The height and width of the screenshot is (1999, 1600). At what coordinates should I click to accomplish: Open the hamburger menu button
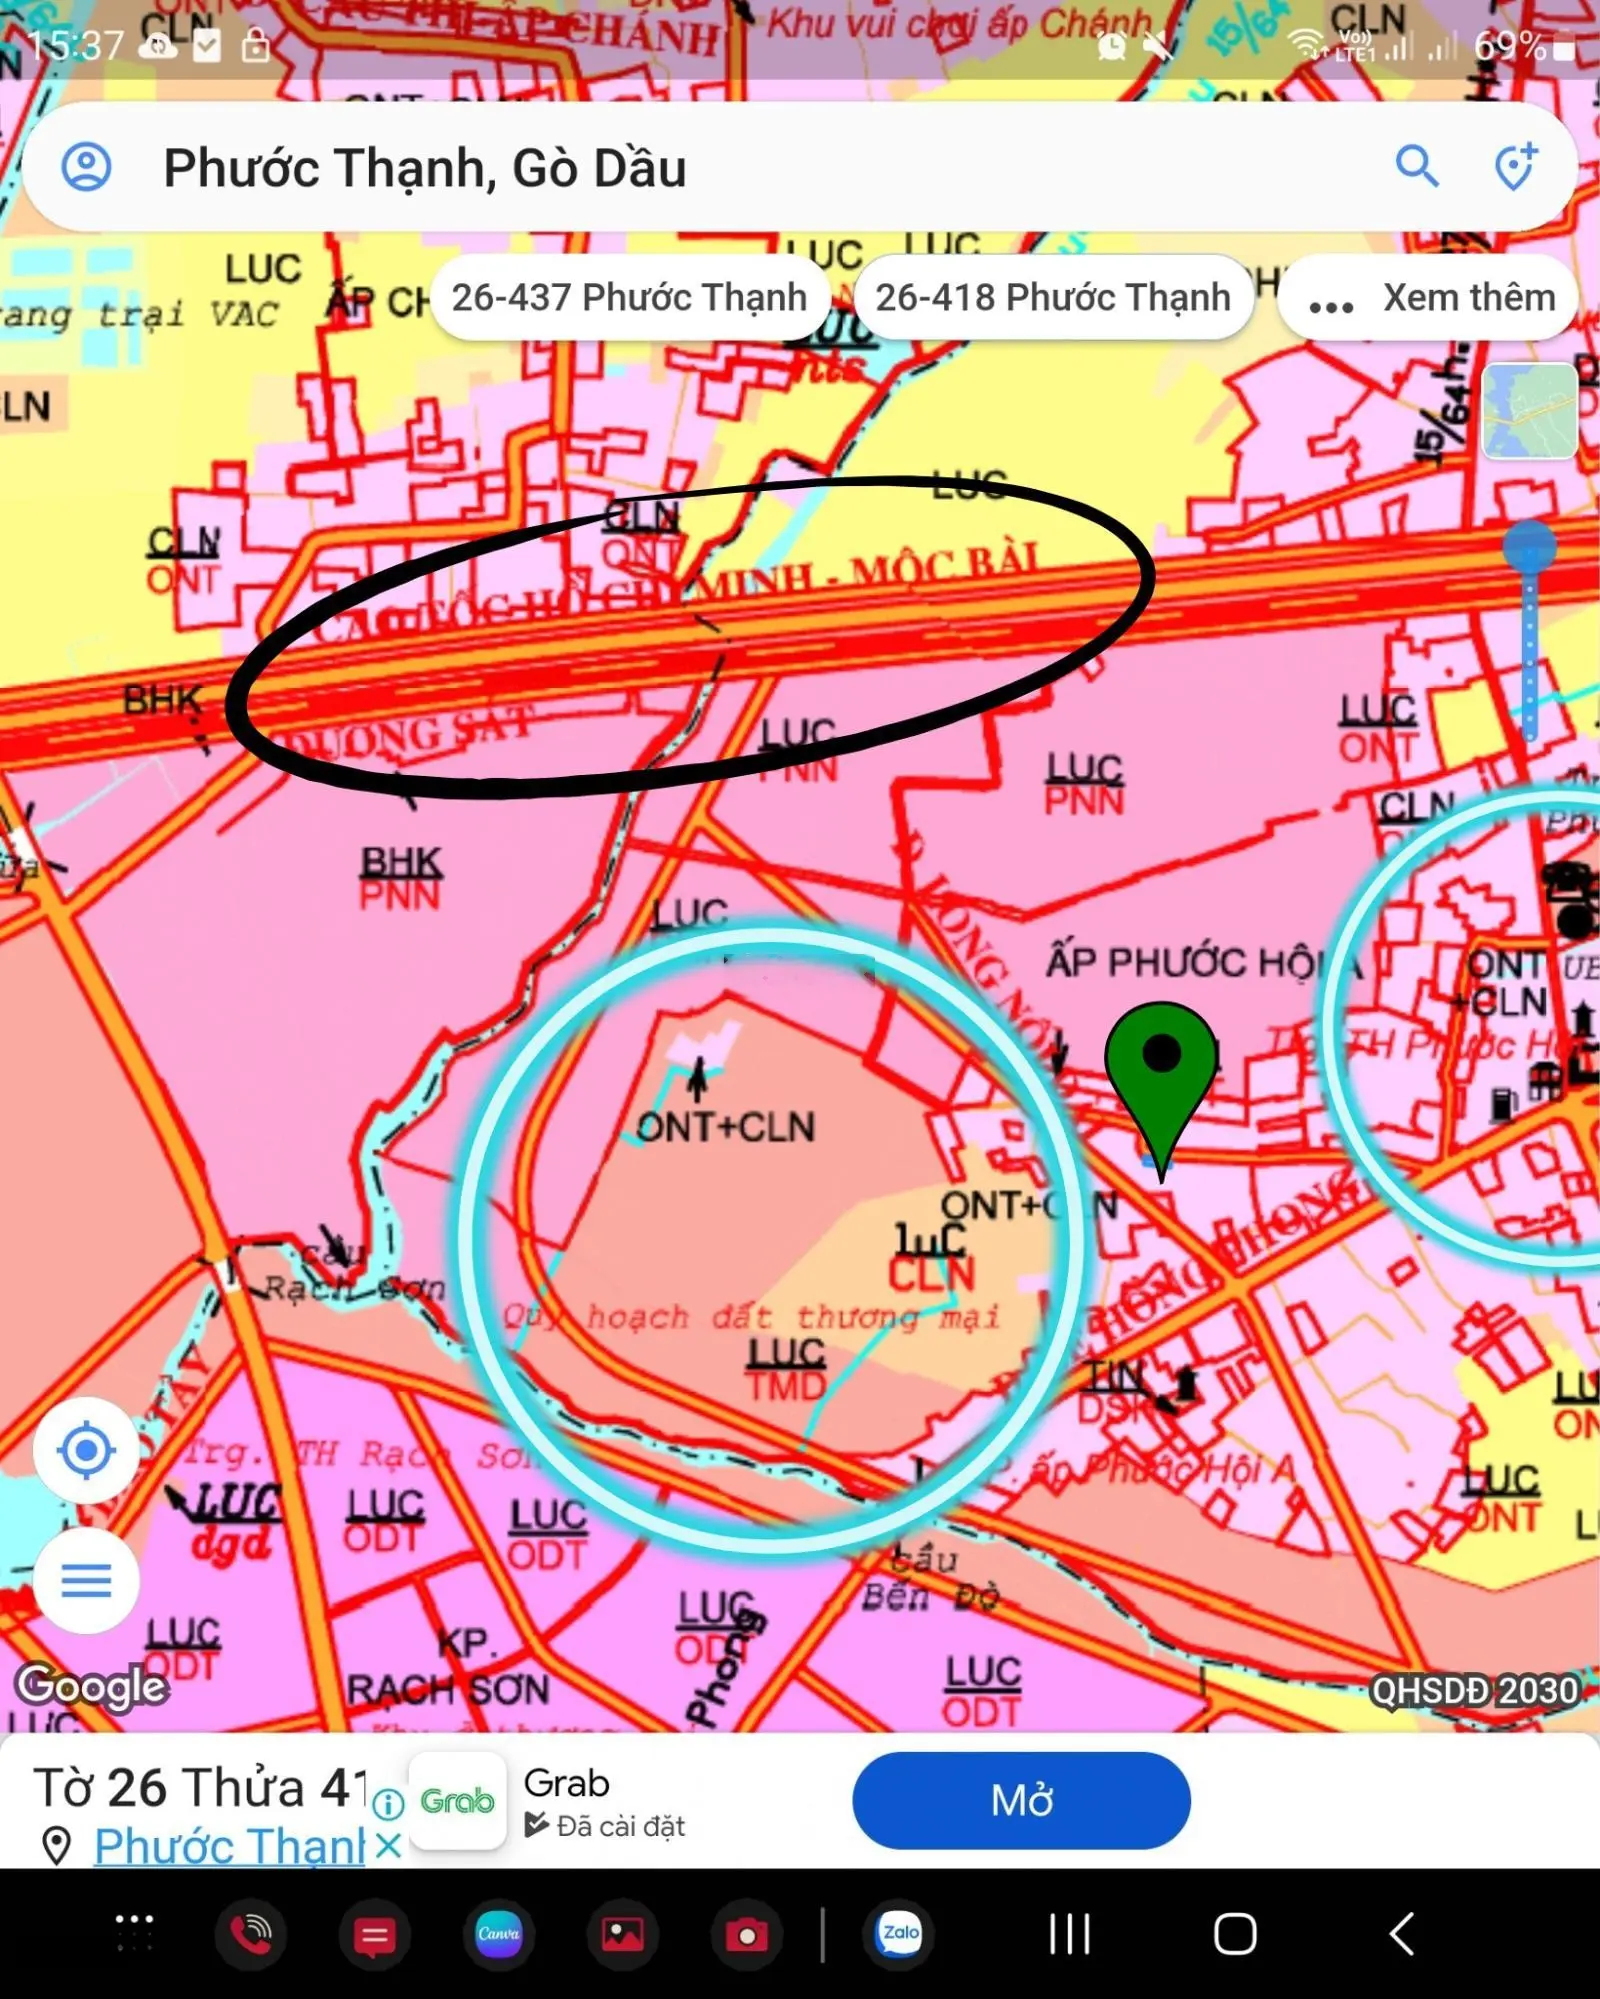87,1580
